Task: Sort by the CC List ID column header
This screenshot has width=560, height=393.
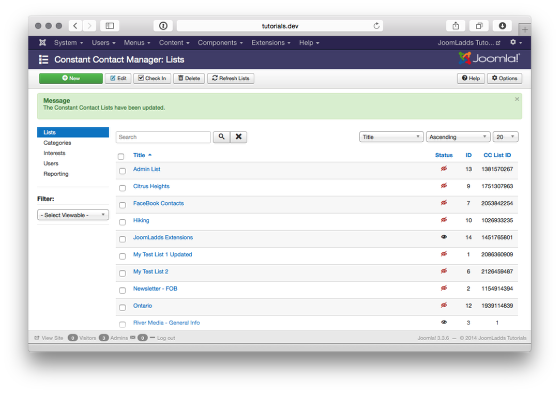Action: point(497,155)
